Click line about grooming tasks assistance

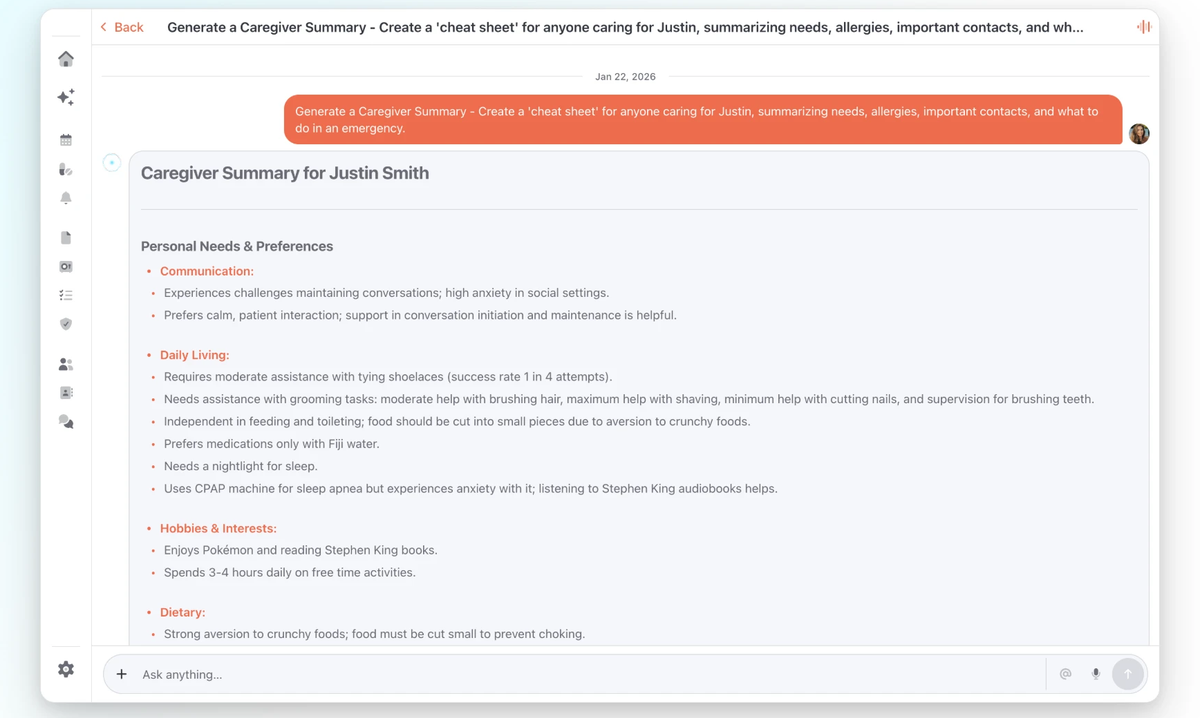click(x=629, y=399)
